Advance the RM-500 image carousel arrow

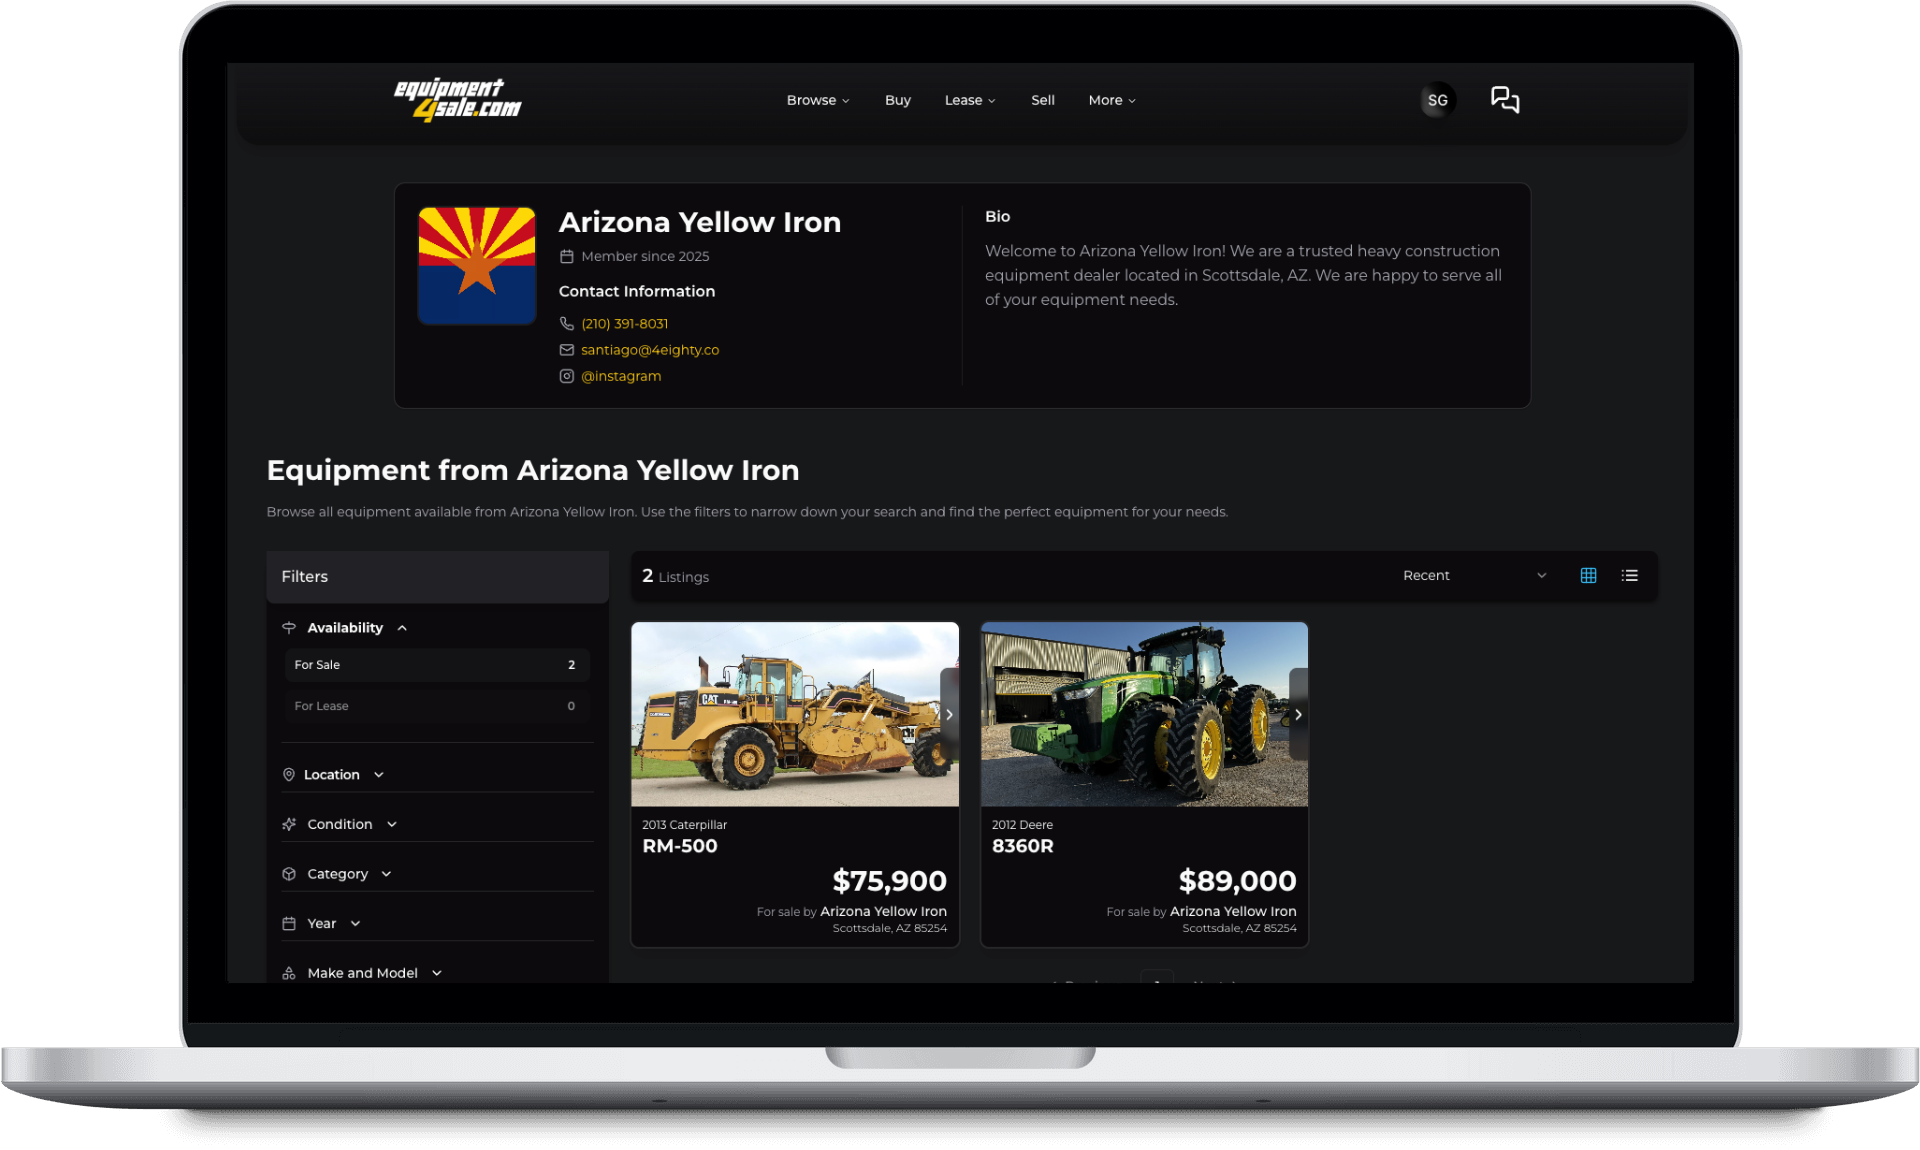pyautogui.click(x=948, y=714)
